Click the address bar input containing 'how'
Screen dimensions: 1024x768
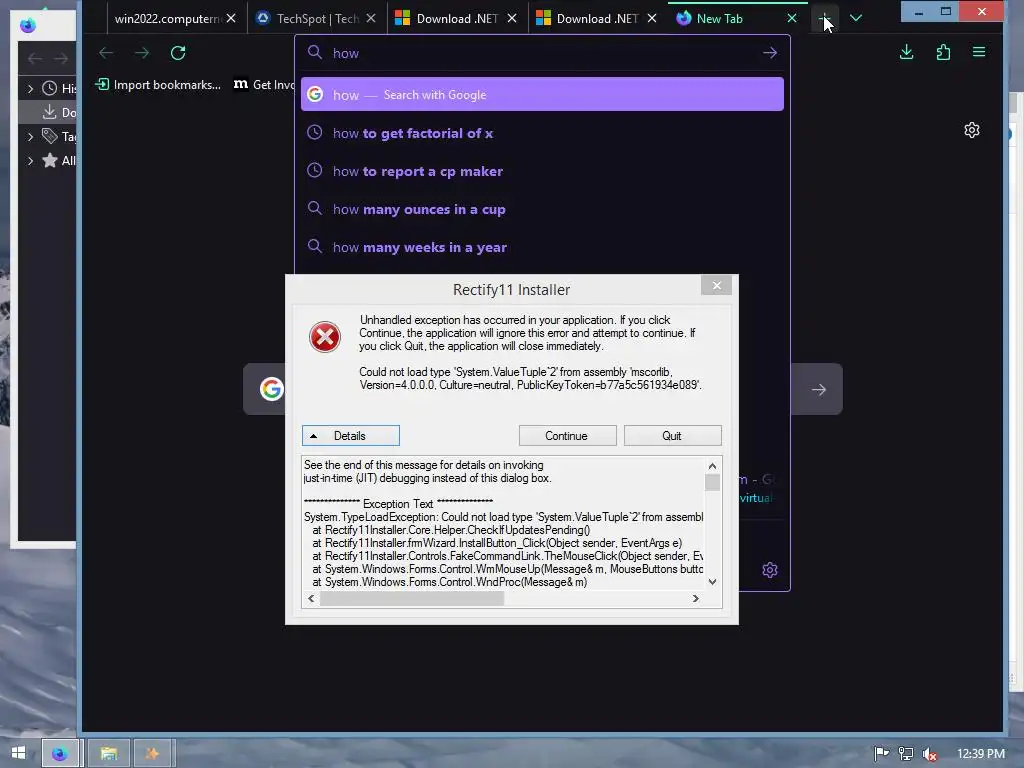point(542,53)
